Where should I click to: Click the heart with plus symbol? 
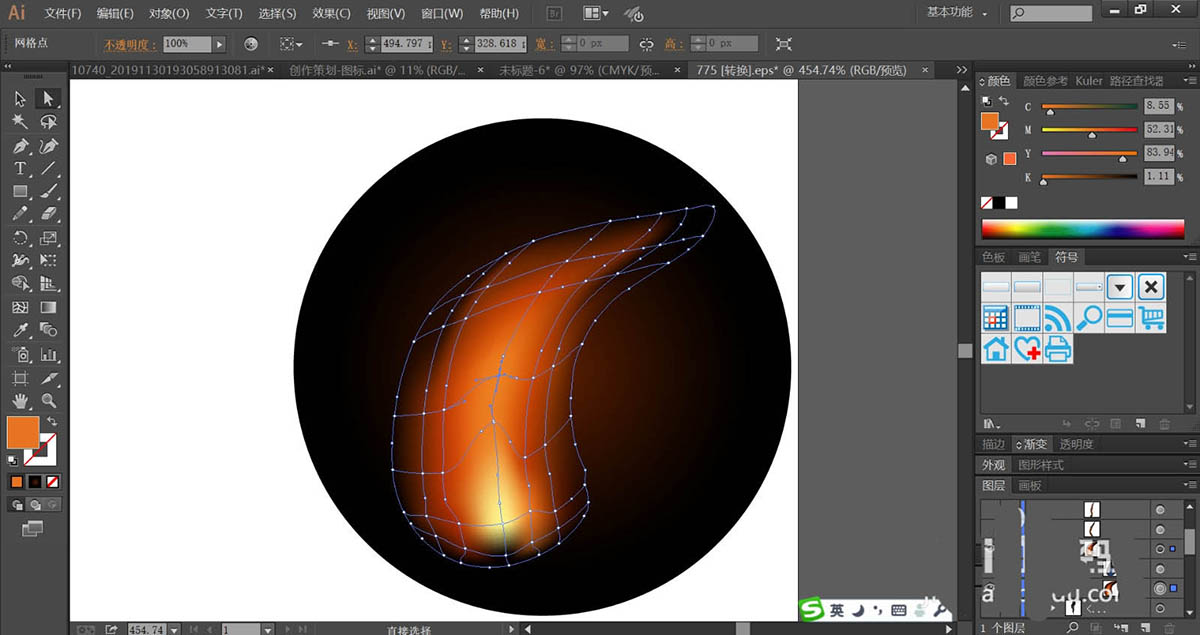click(1027, 348)
